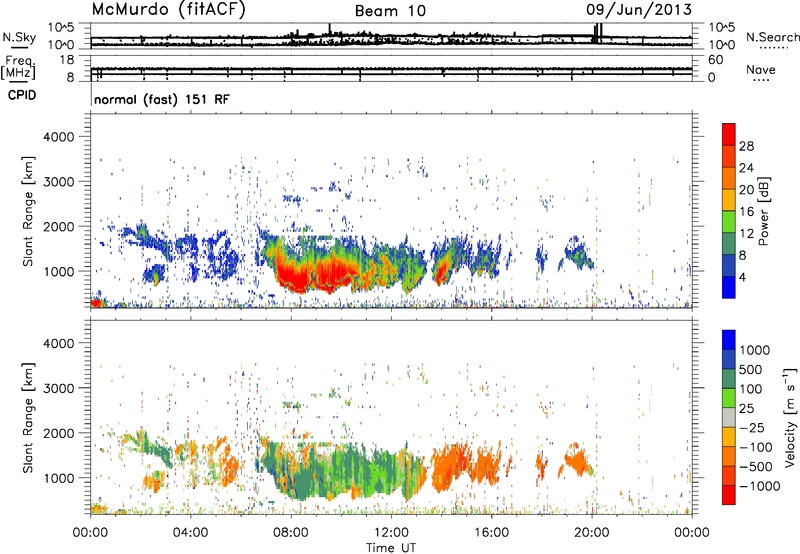Select the text normal (fast) 151 RF
800x554 pixels.
pos(162,99)
